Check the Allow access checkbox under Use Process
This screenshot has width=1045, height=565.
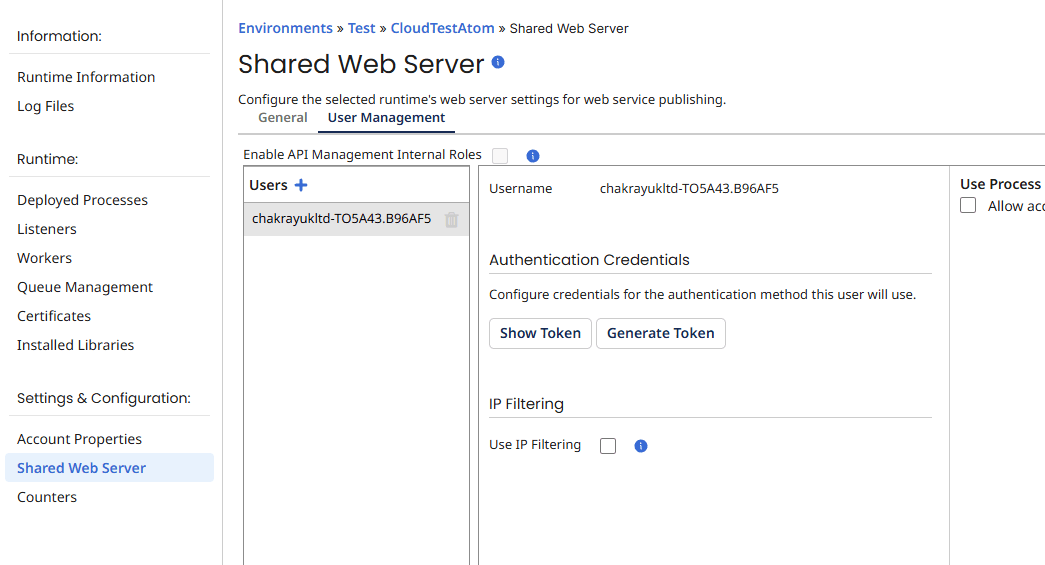968,206
